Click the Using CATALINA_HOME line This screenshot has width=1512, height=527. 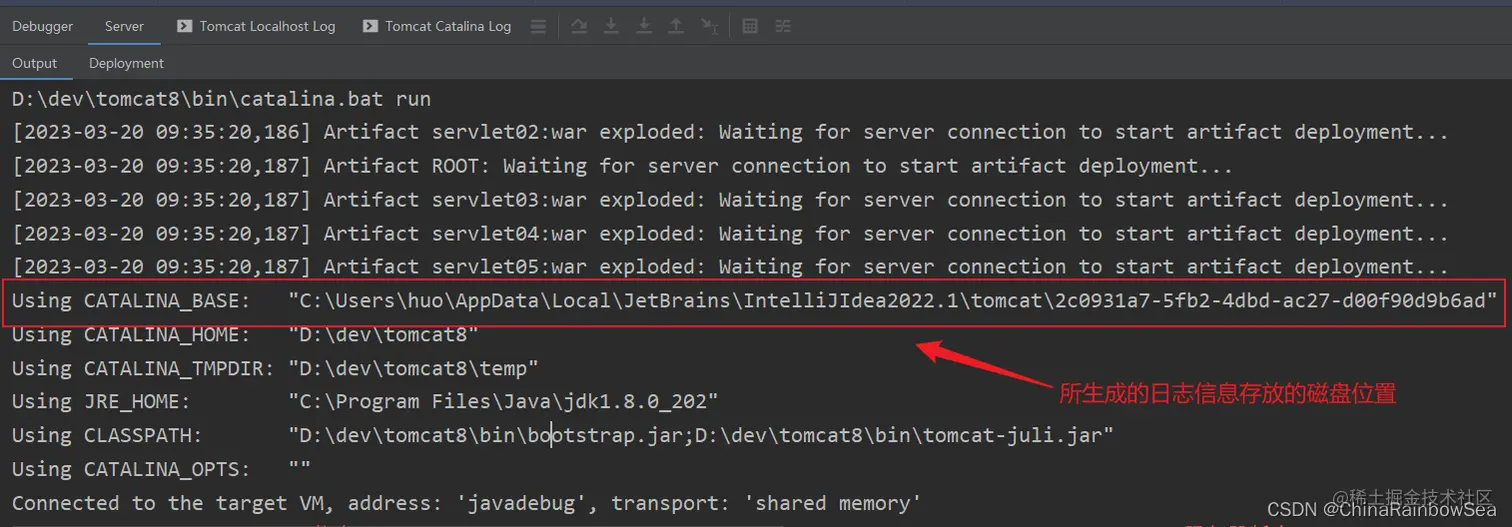pos(245,335)
